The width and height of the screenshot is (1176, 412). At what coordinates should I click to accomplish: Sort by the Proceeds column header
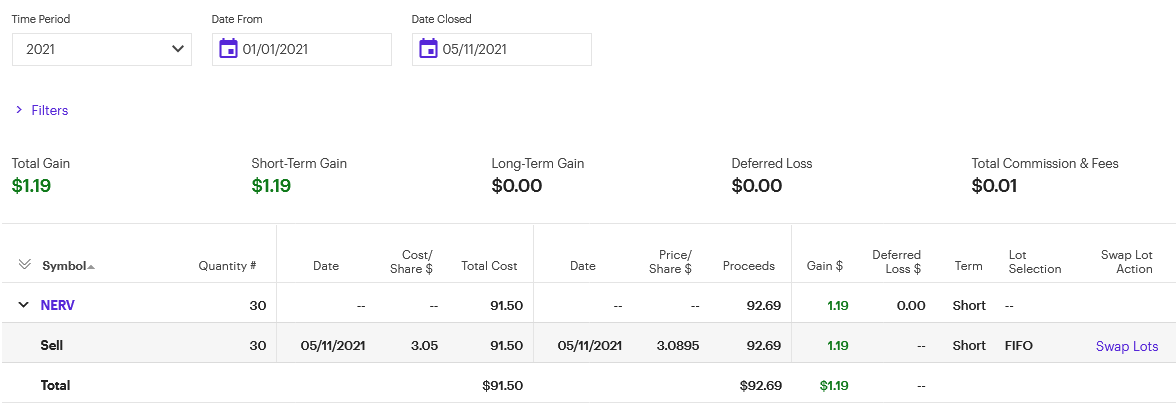(748, 266)
